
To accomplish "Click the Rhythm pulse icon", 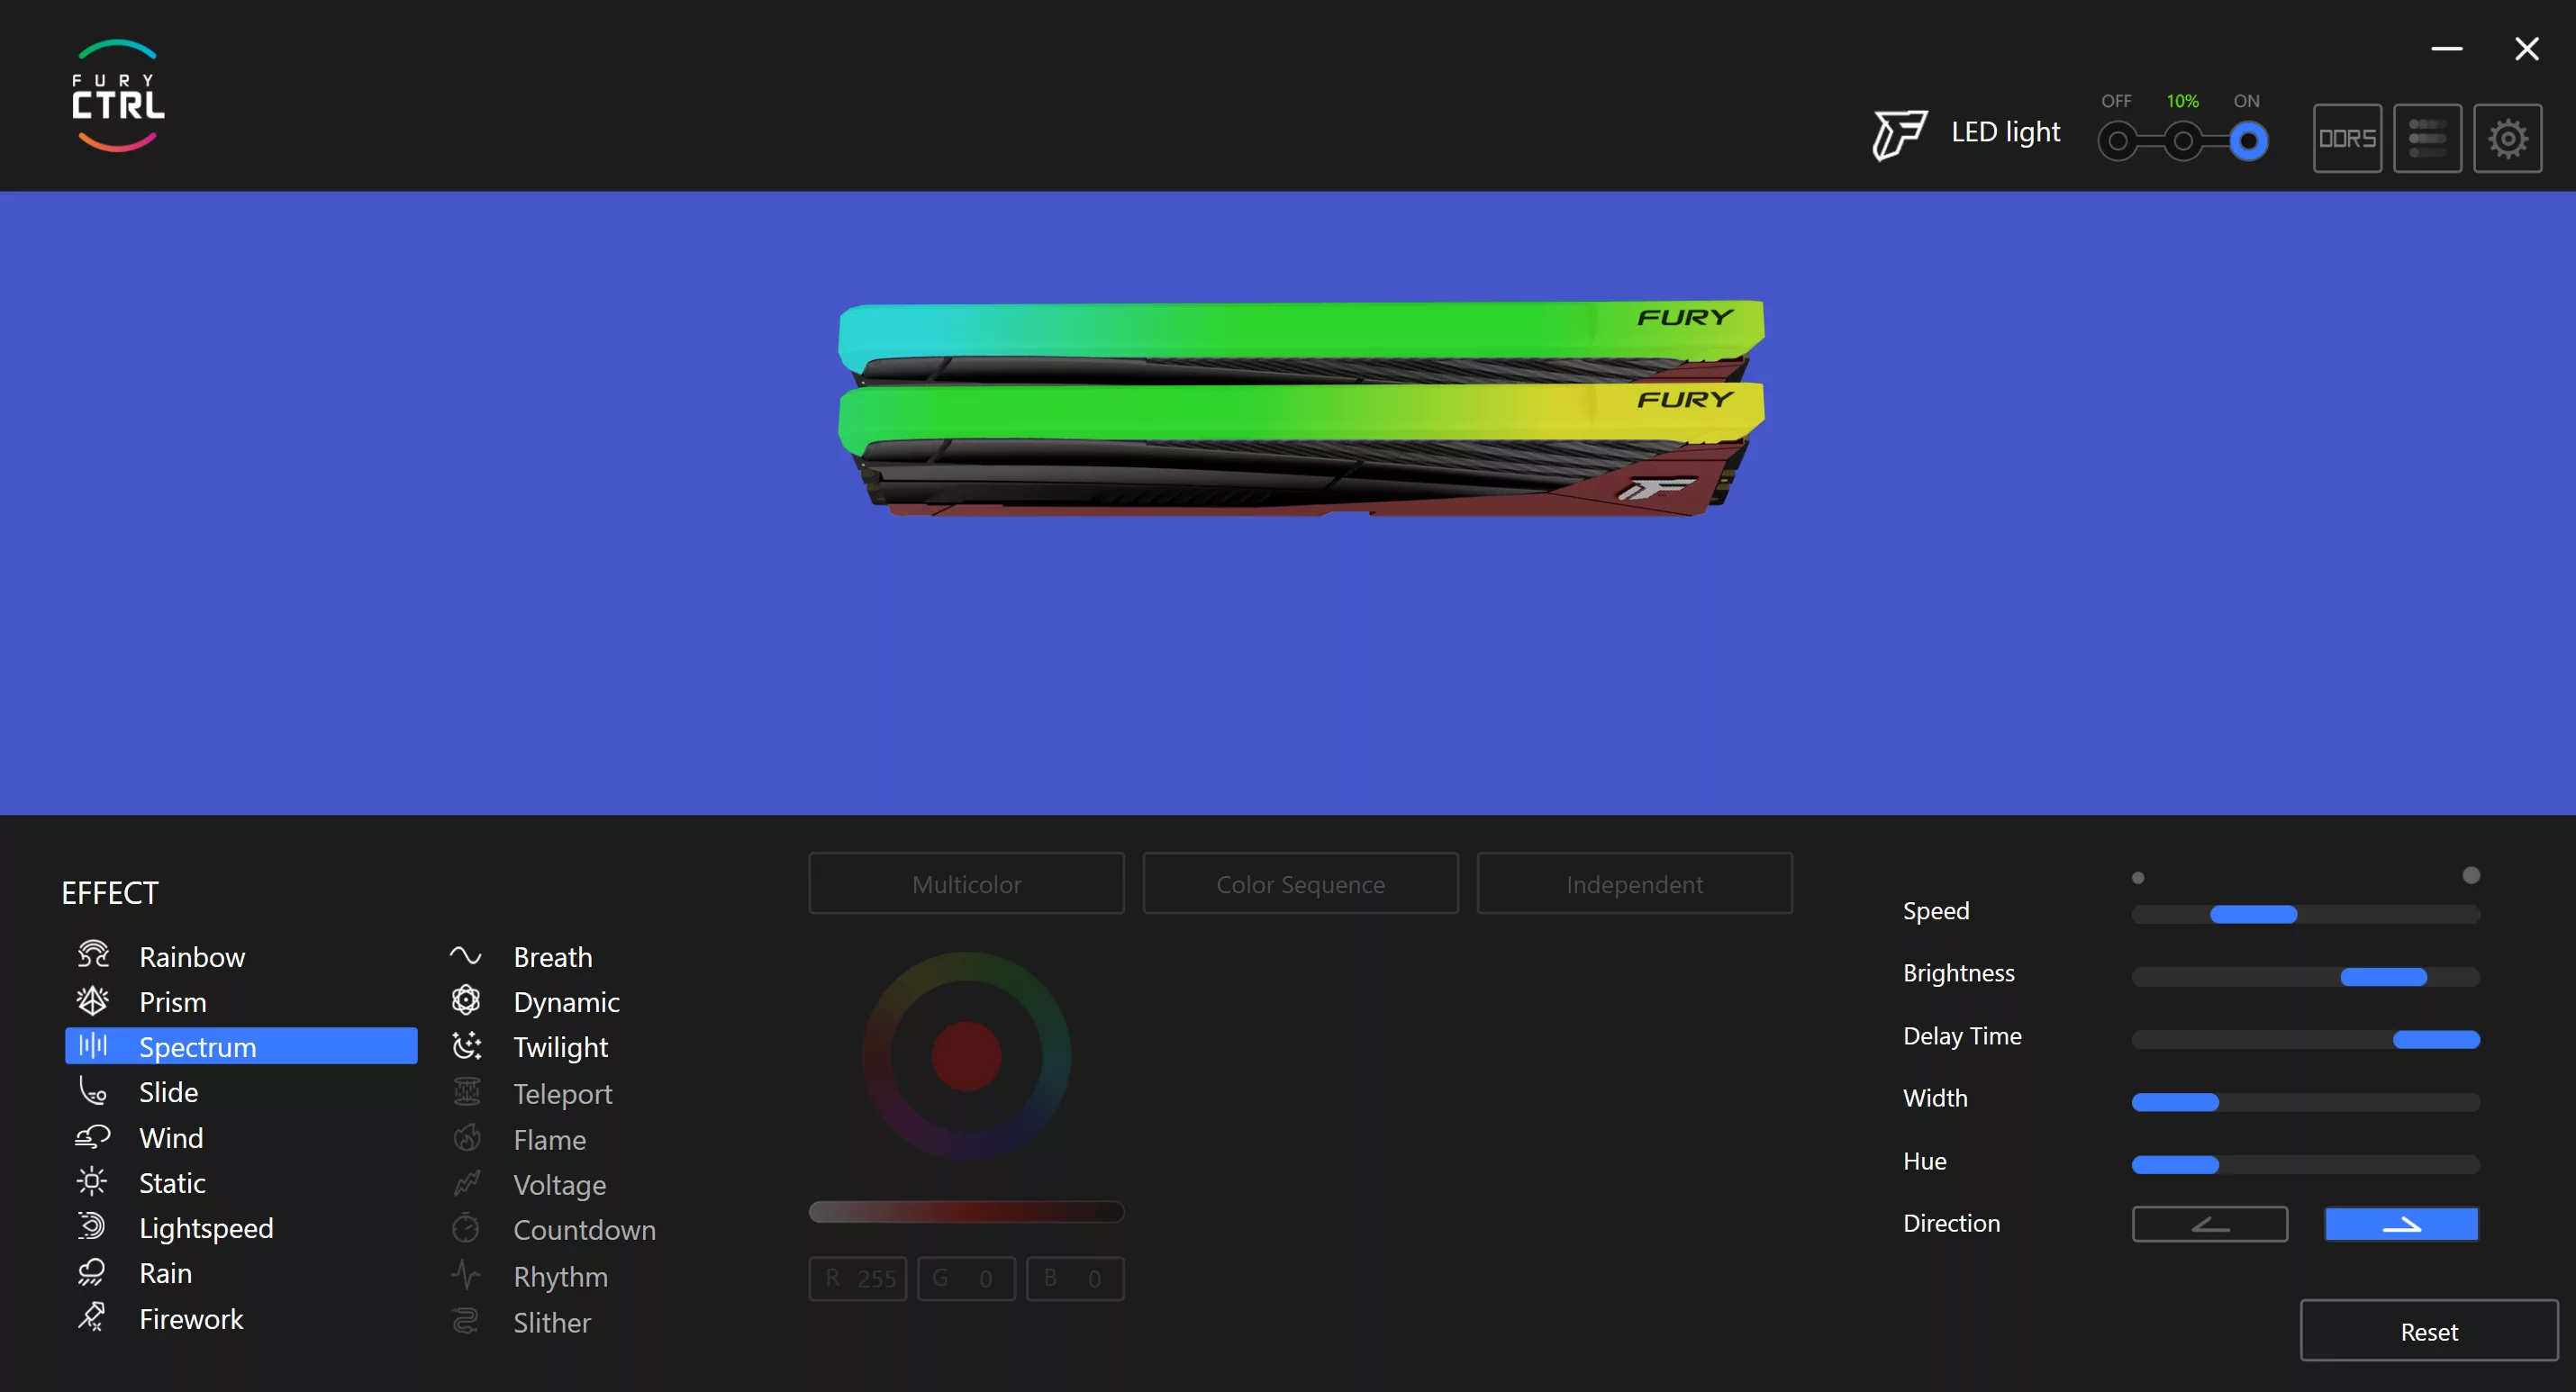I will click(x=466, y=1275).
